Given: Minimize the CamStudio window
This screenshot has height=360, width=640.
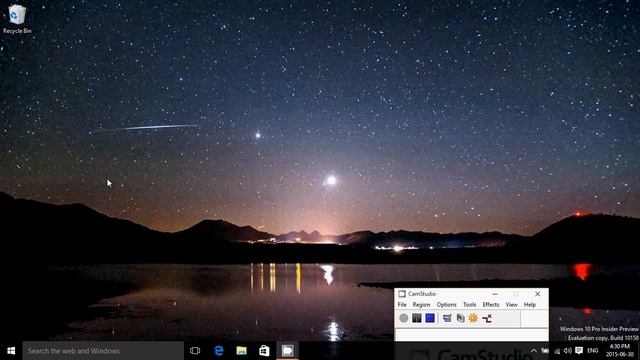Looking at the screenshot, I should (x=495, y=294).
